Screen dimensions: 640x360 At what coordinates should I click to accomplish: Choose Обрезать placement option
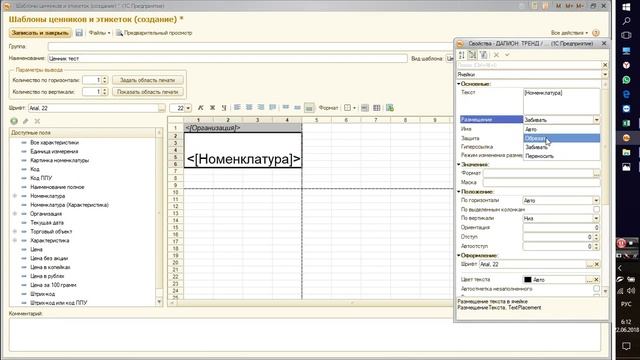(562, 138)
